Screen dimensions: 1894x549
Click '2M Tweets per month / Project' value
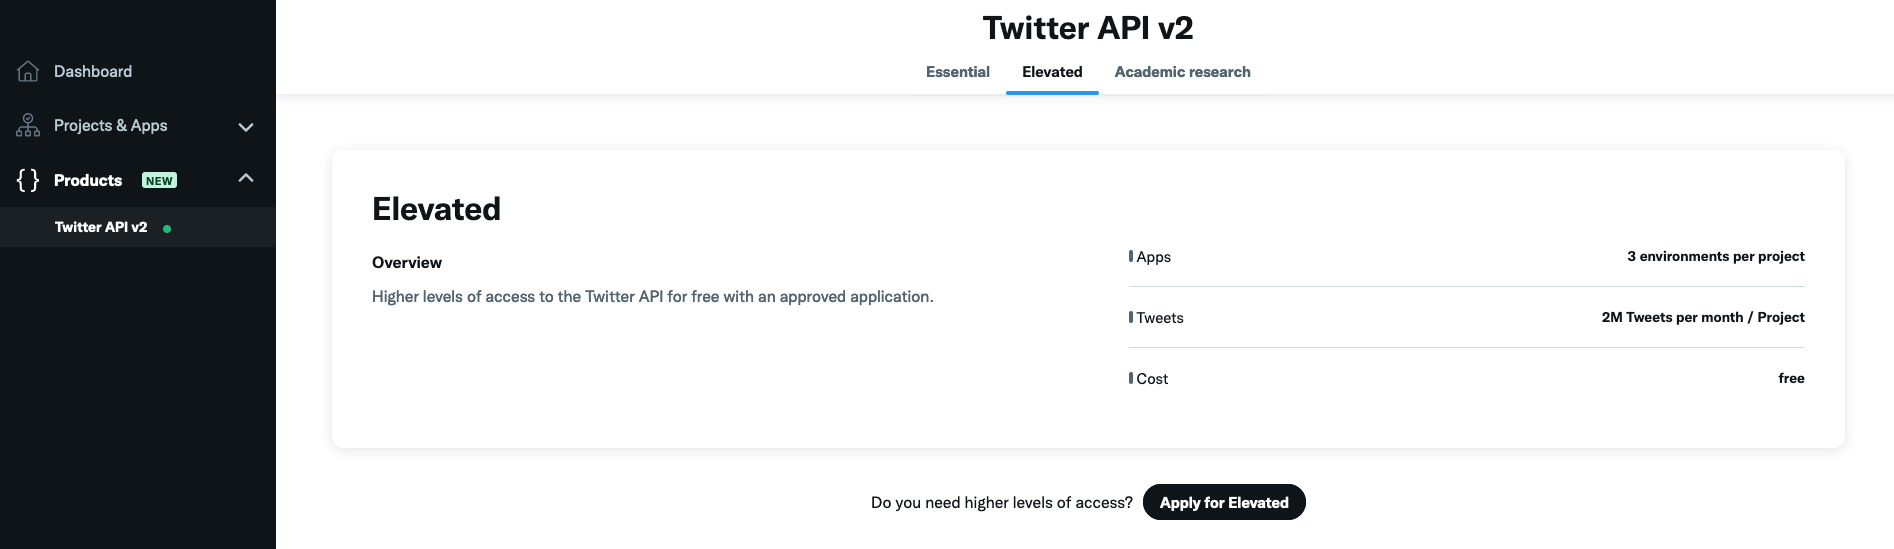(x=1703, y=317)
